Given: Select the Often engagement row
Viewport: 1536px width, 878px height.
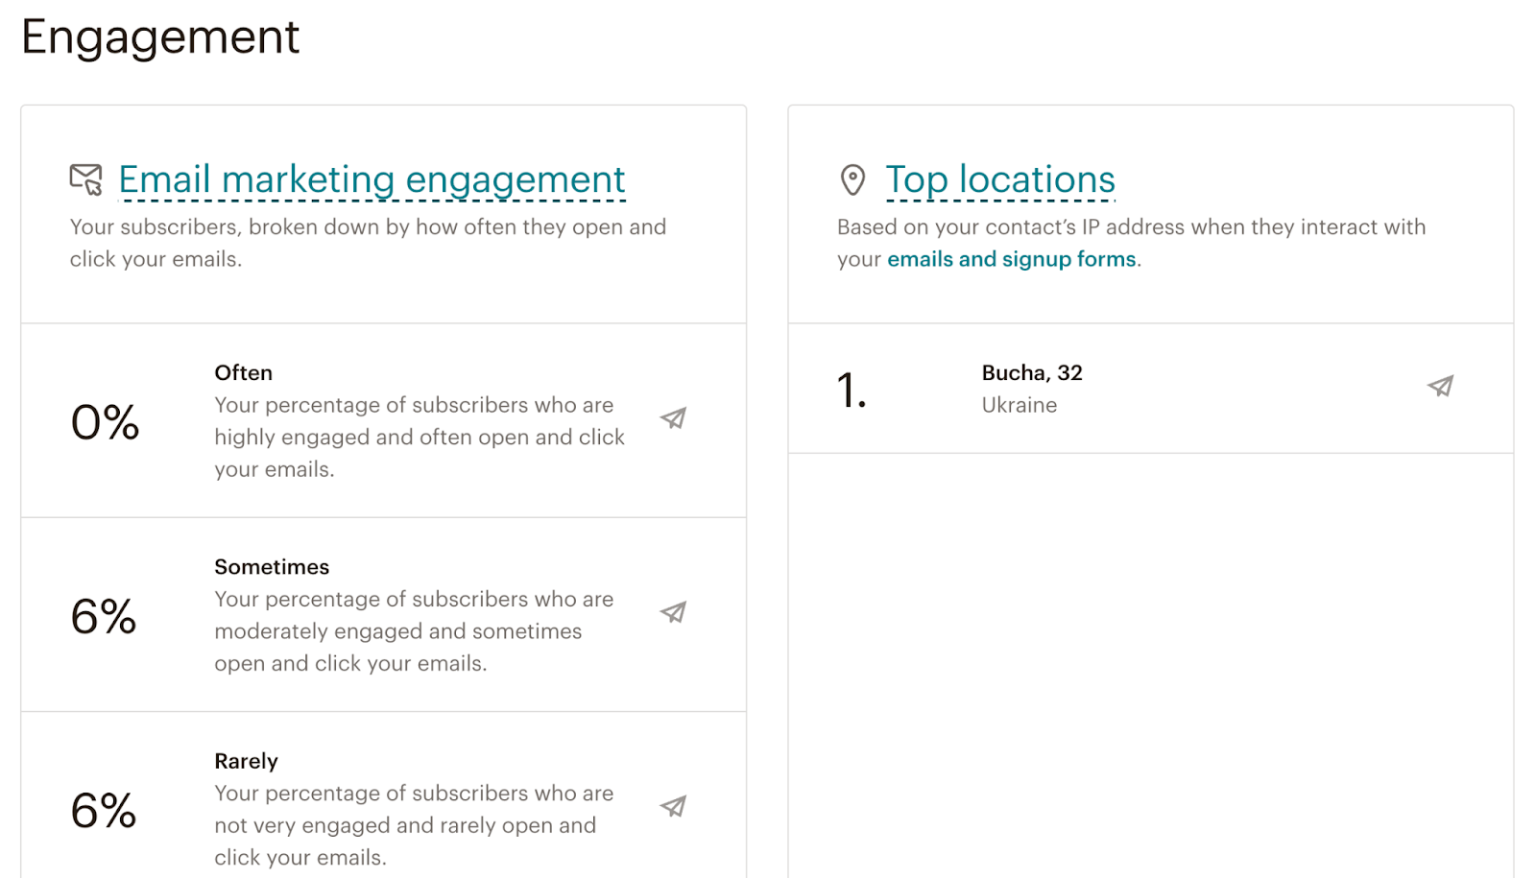Looking at the screenshot, I should coord(383,419).
